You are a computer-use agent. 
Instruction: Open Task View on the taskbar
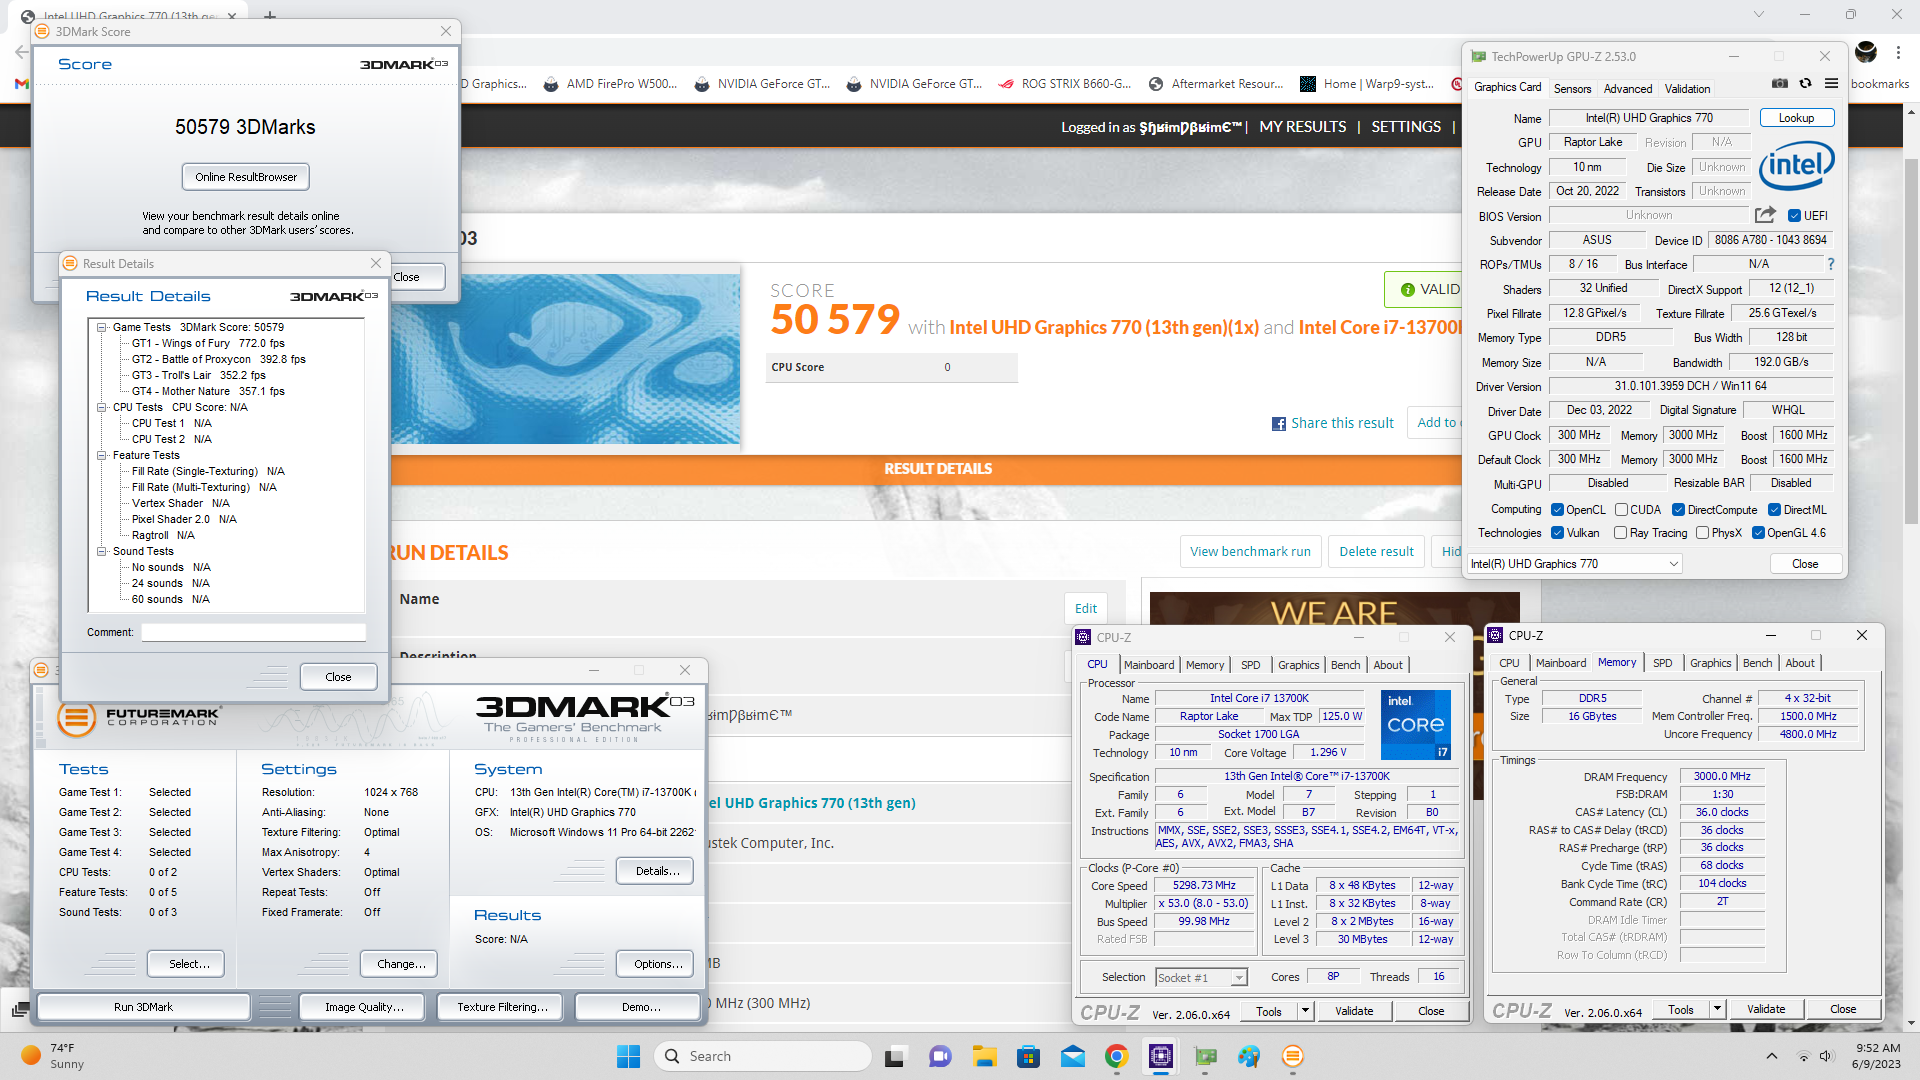point(896,1056)
